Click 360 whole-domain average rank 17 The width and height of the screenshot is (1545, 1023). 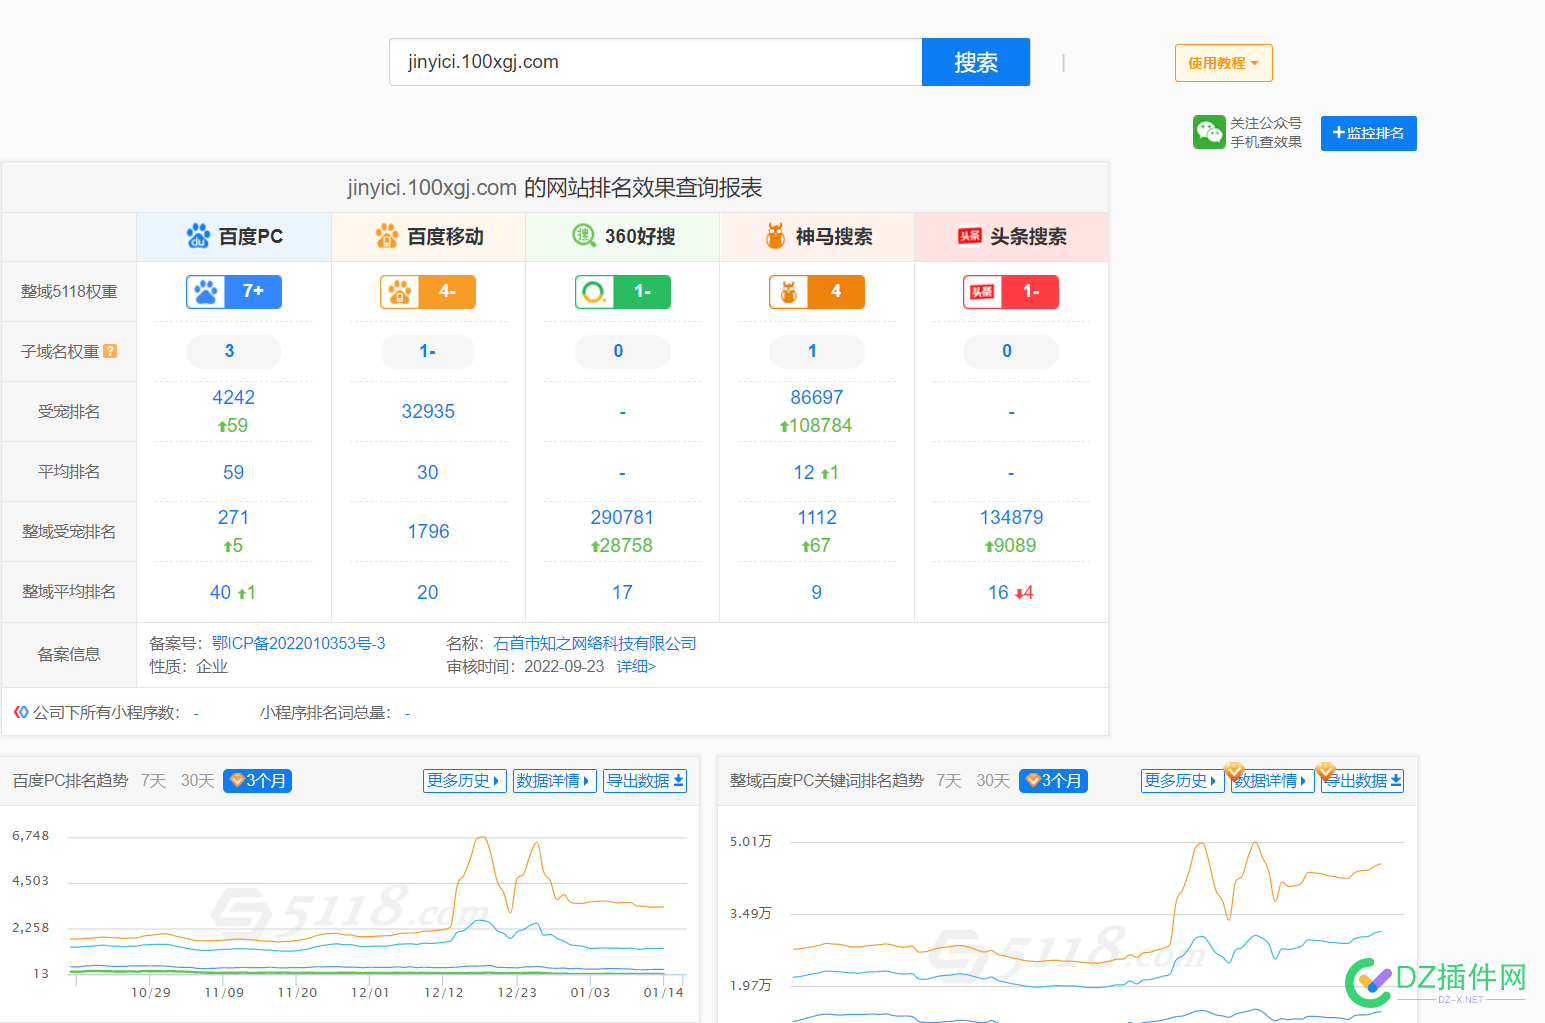622,592
